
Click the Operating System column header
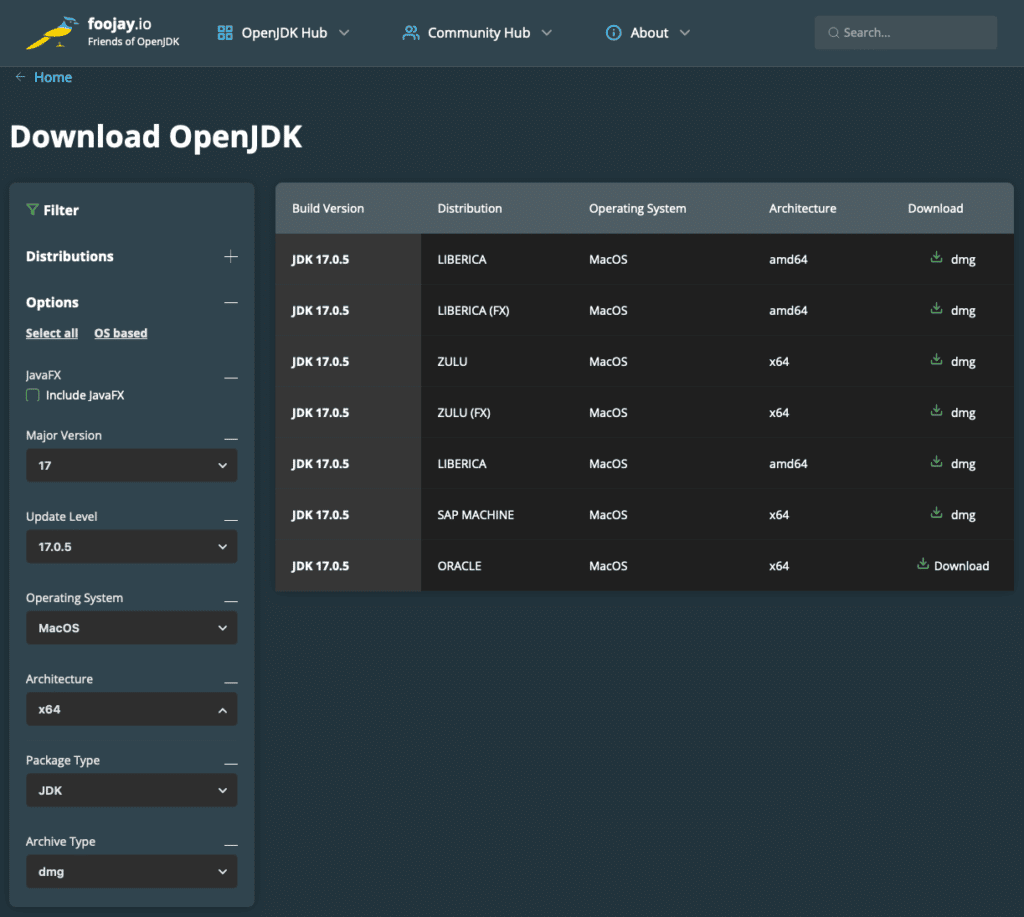[637, 208]
